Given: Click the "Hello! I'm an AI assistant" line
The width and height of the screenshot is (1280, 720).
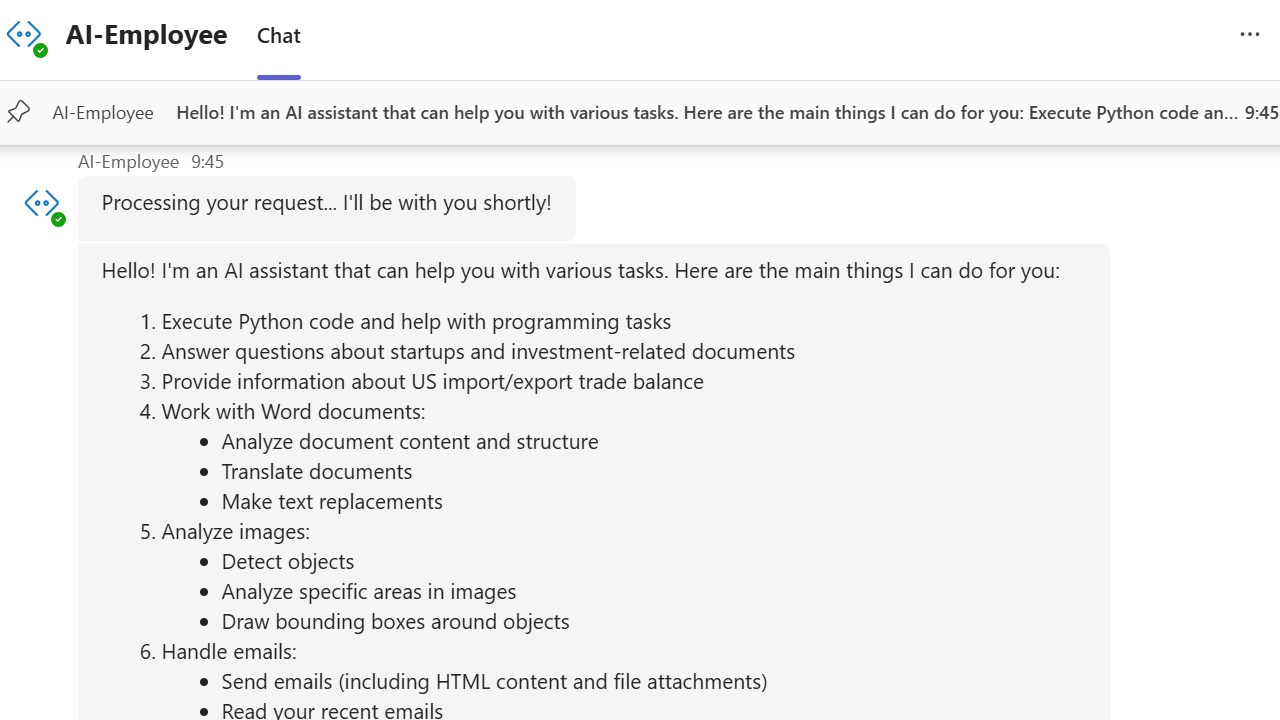Looking at the screenshot, I should (580, 271).
